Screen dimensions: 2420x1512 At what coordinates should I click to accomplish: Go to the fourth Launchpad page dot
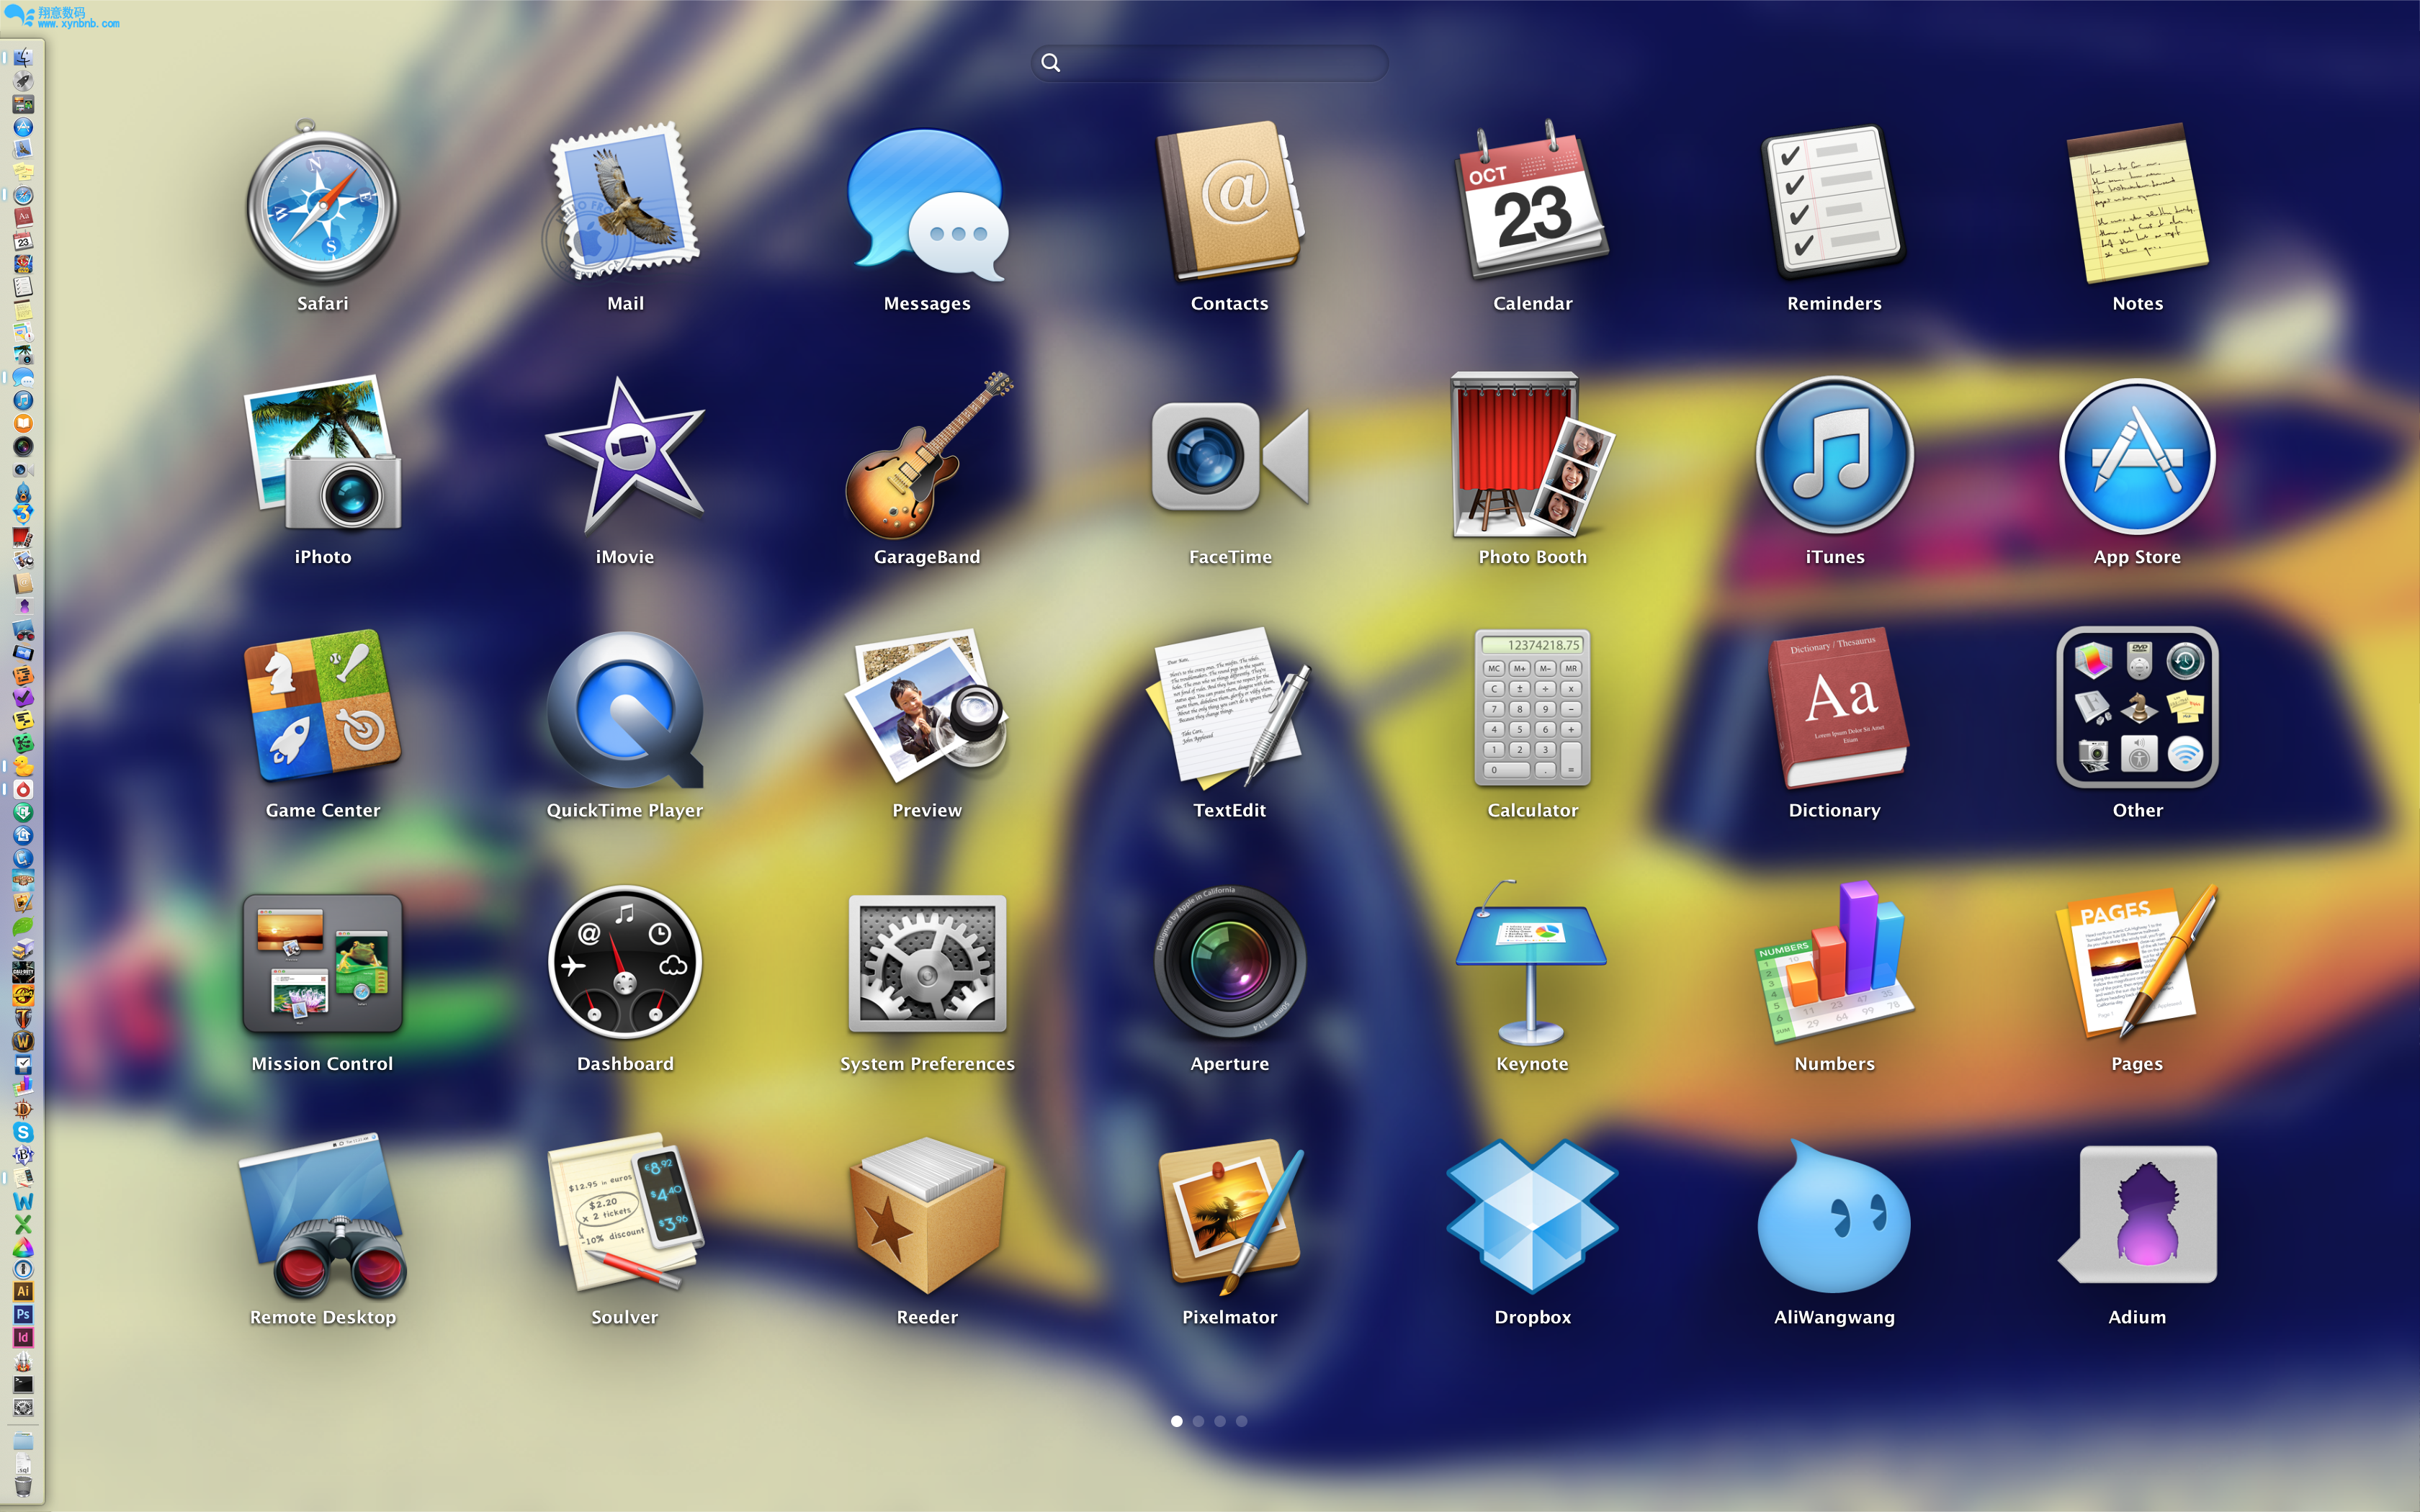click(1241, 1421)
